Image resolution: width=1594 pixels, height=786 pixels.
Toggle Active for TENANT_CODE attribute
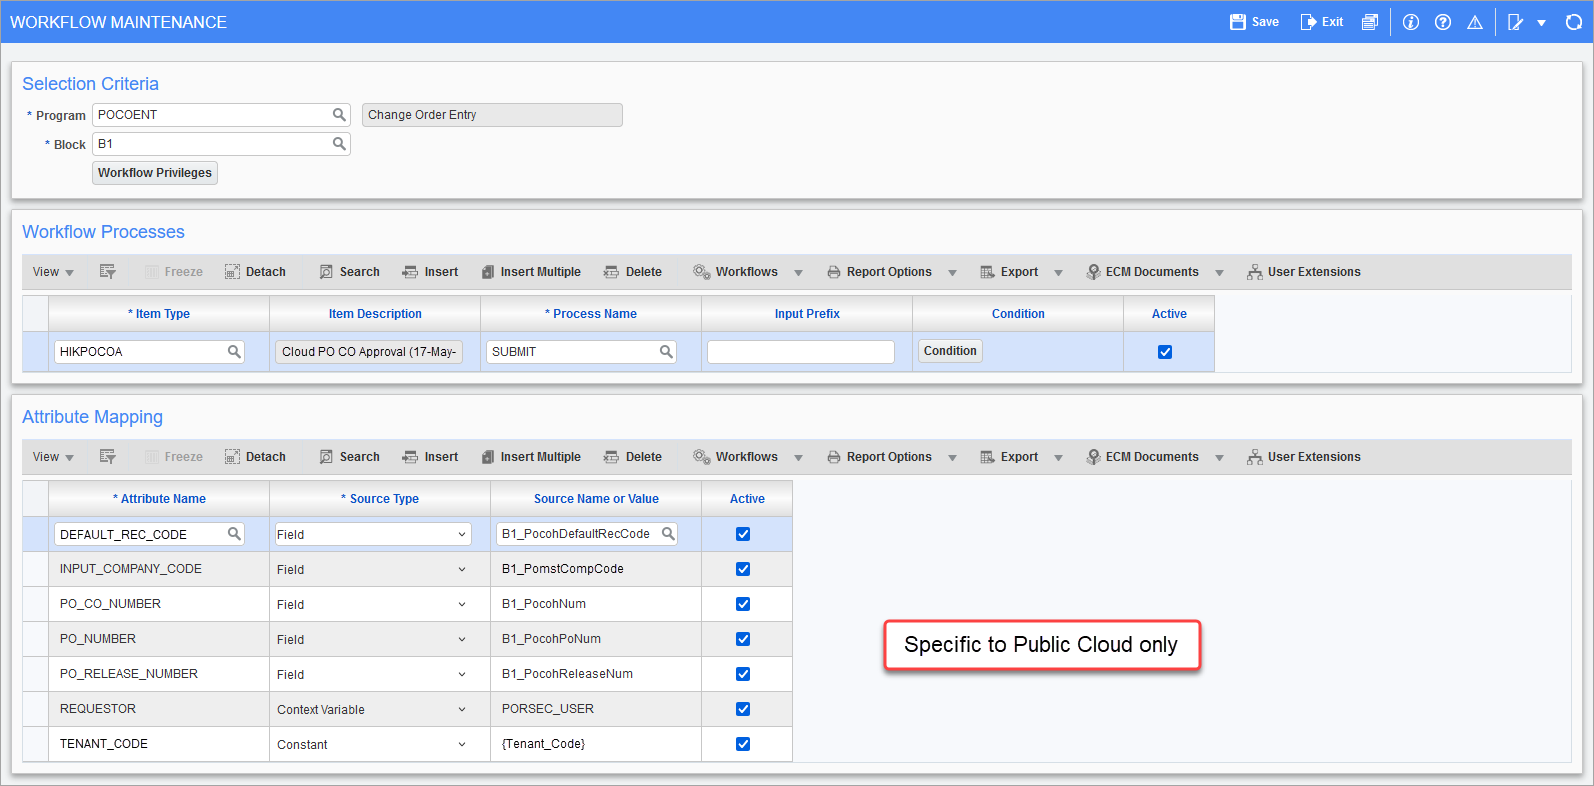pos(743,744)
